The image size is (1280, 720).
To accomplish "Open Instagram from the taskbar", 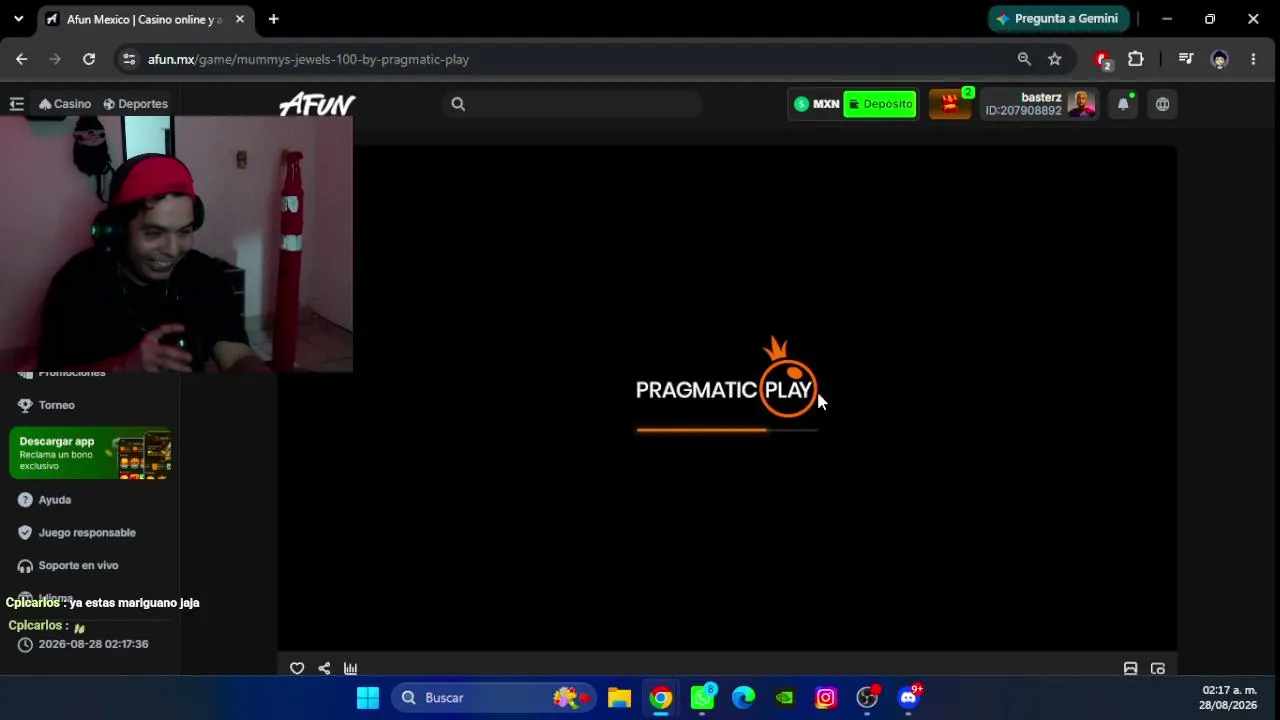I will [826, 697].
